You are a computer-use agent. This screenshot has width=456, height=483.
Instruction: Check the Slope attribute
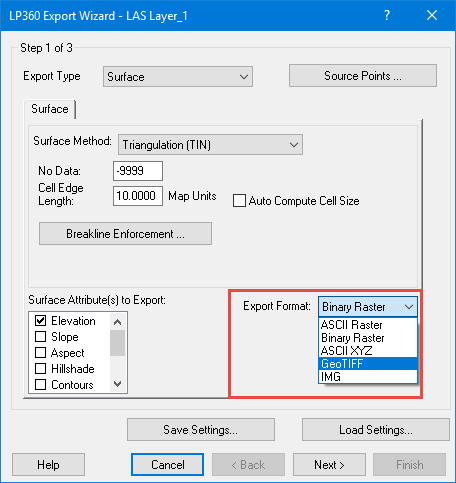coord(40,337)
